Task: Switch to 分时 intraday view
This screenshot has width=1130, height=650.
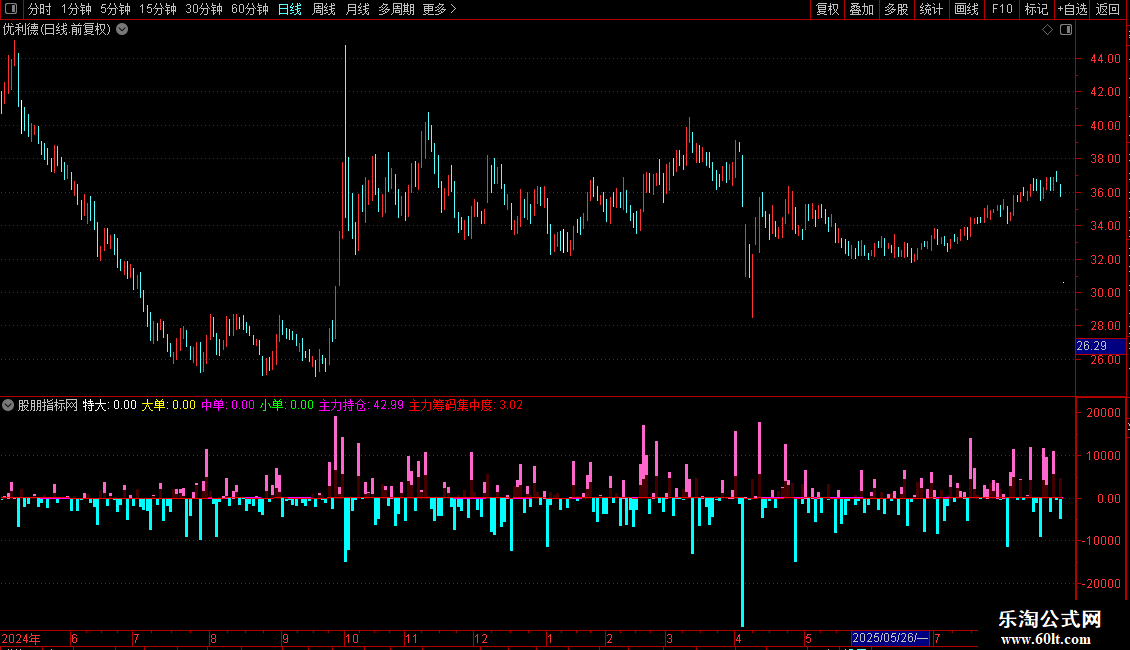Action: coord(40,9)
